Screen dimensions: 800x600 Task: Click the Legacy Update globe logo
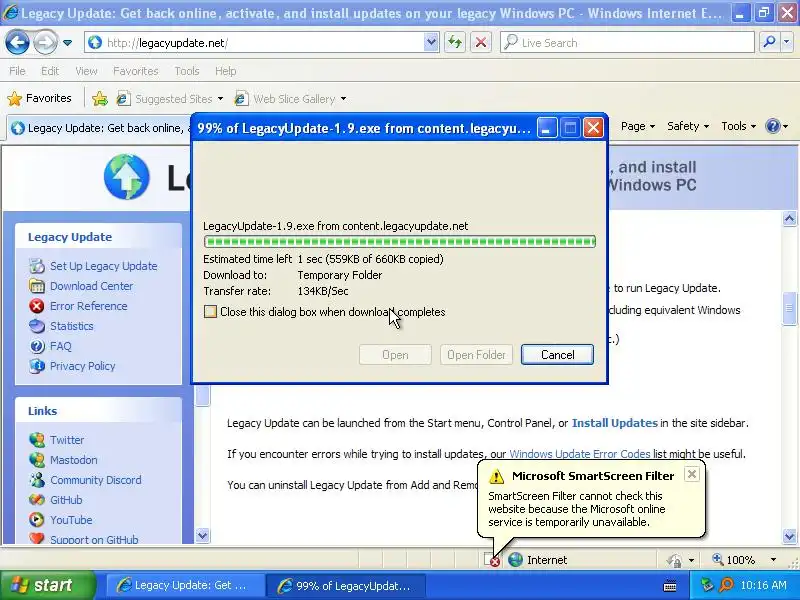tap(127, 177)
